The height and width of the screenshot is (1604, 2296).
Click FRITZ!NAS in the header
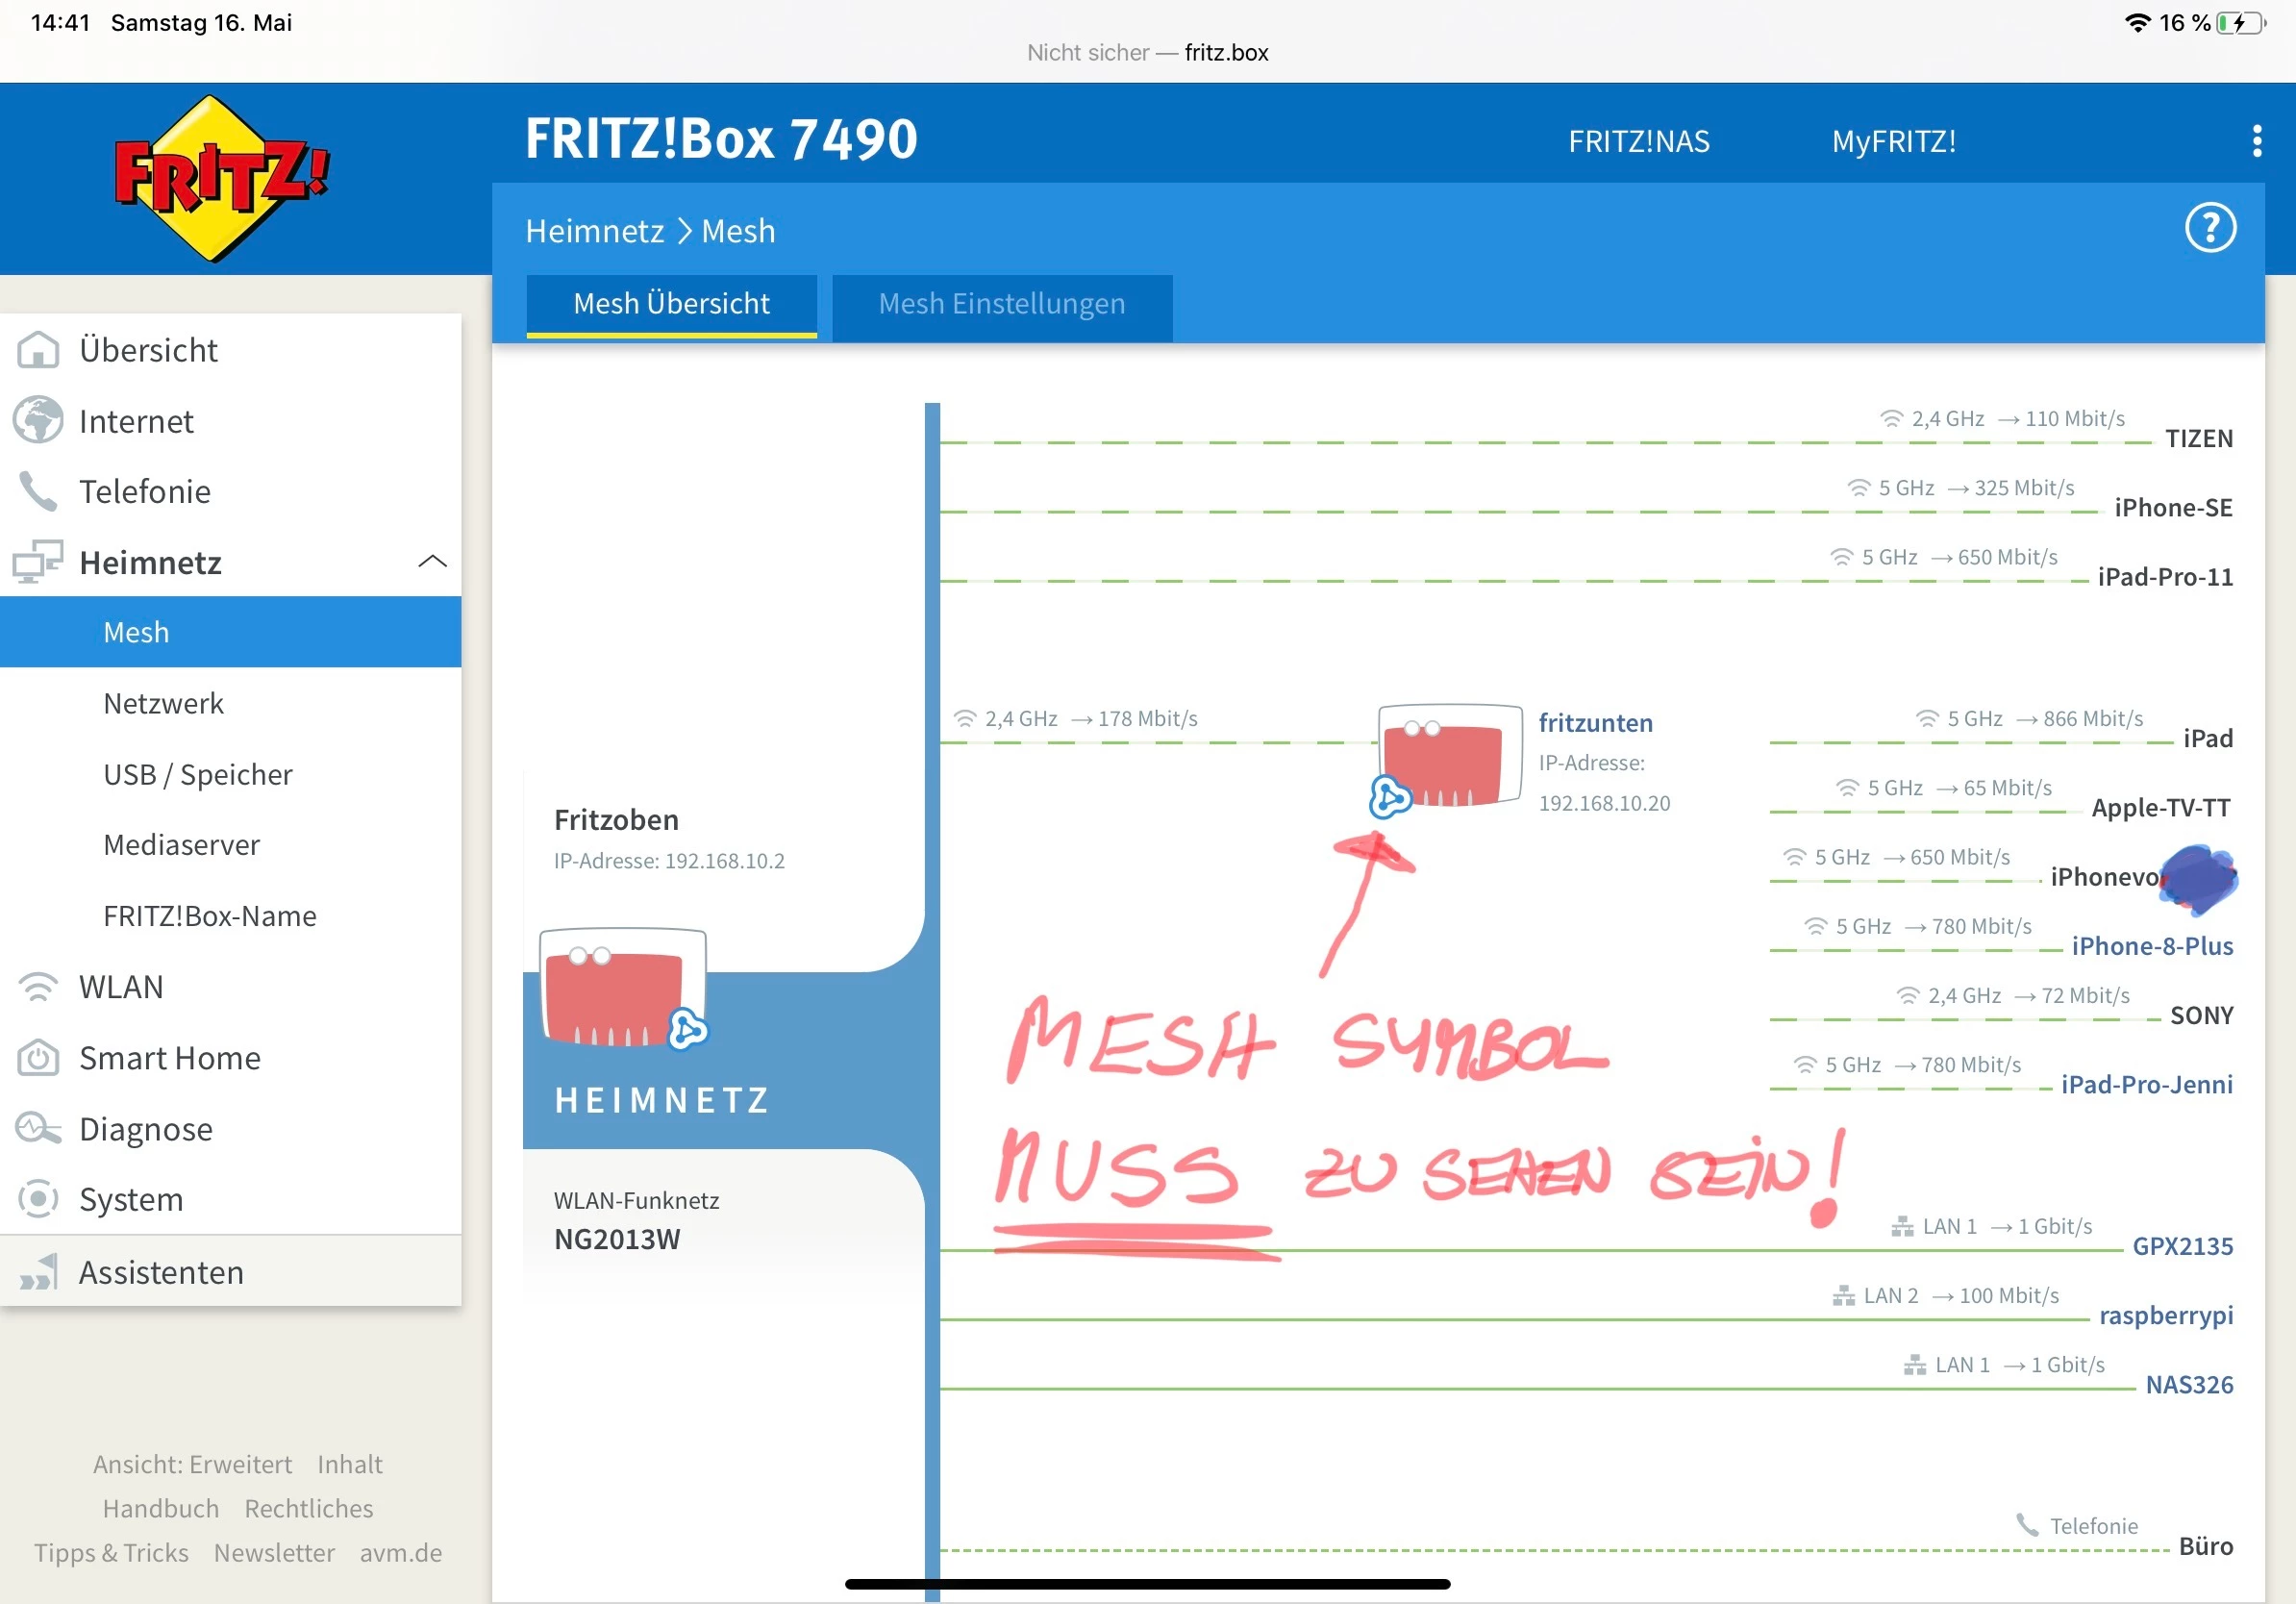point(1638,142)
